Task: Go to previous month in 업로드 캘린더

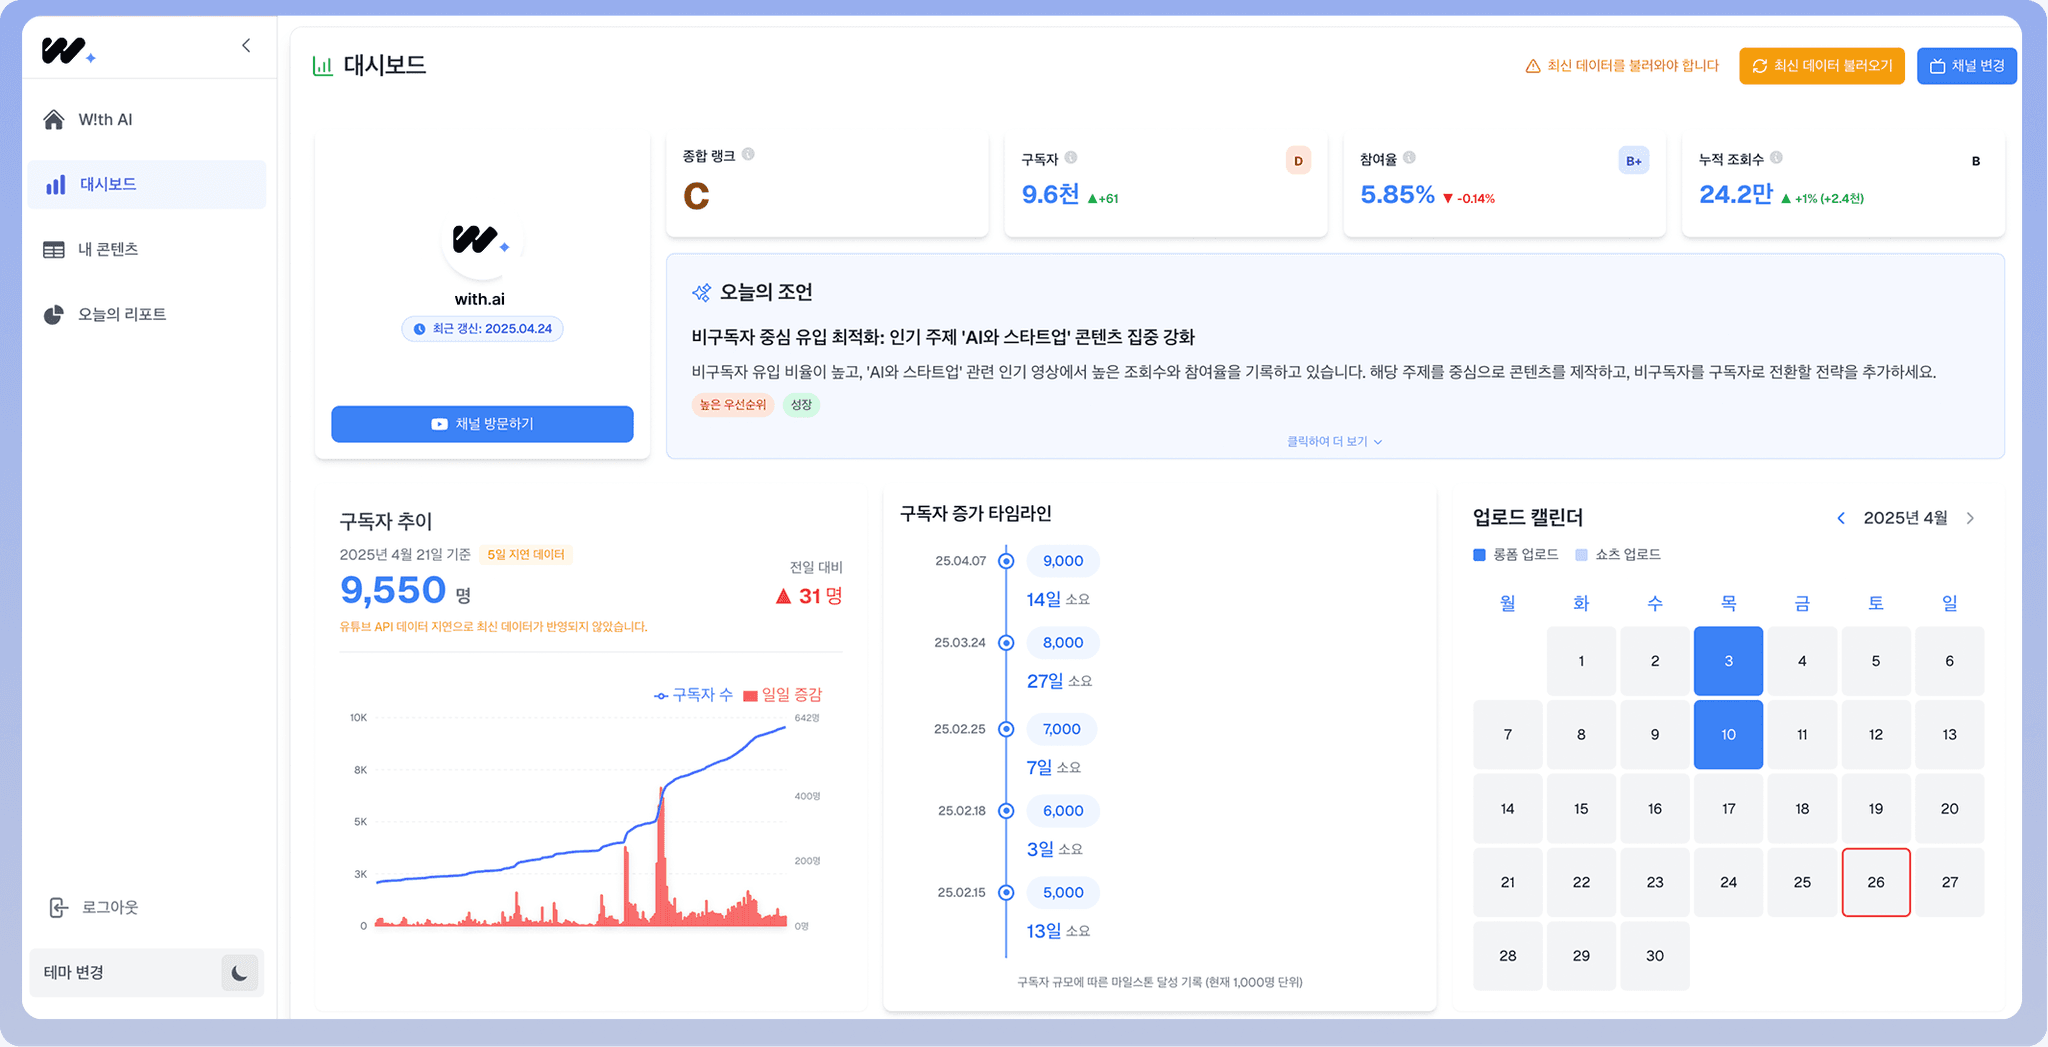Action: point(1841,518)
